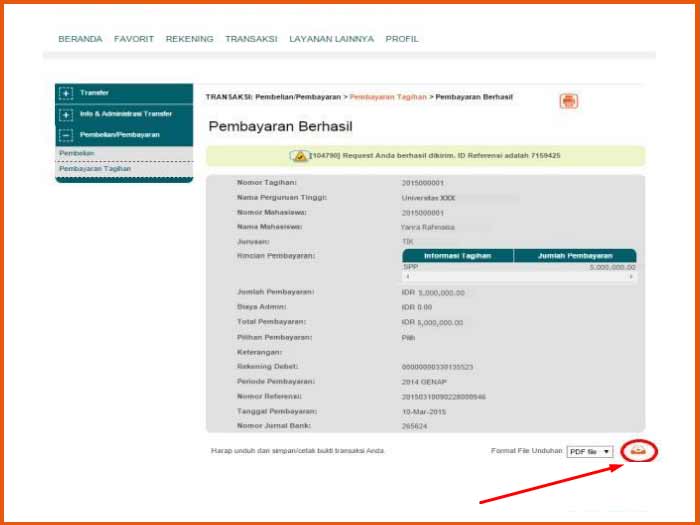Click the table's right scroll arrow
This screenshot has height=525, width=700.
[631, 277]
